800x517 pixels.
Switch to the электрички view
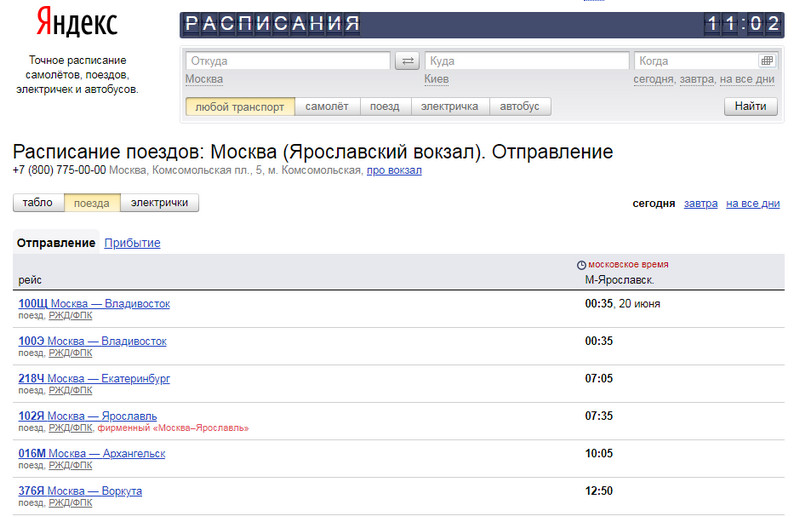coord(159,203)
